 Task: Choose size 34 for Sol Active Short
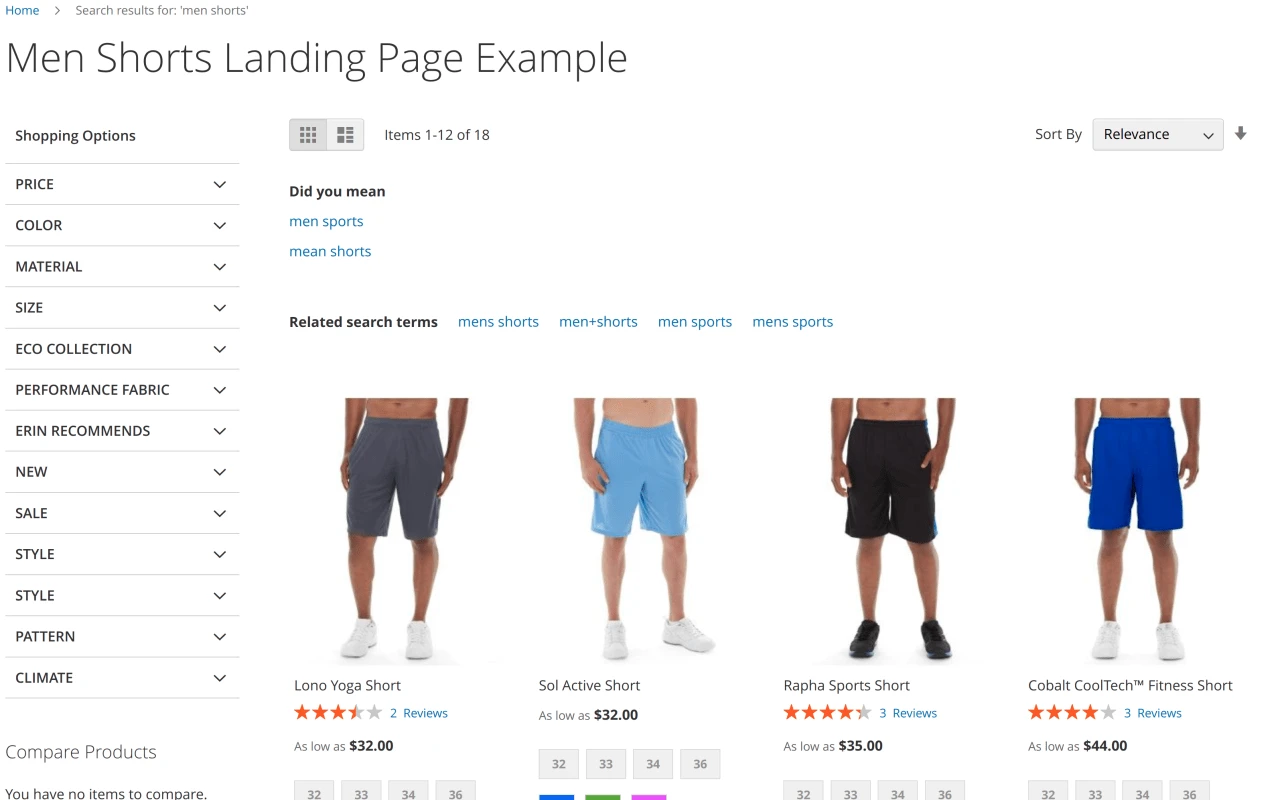653,764
